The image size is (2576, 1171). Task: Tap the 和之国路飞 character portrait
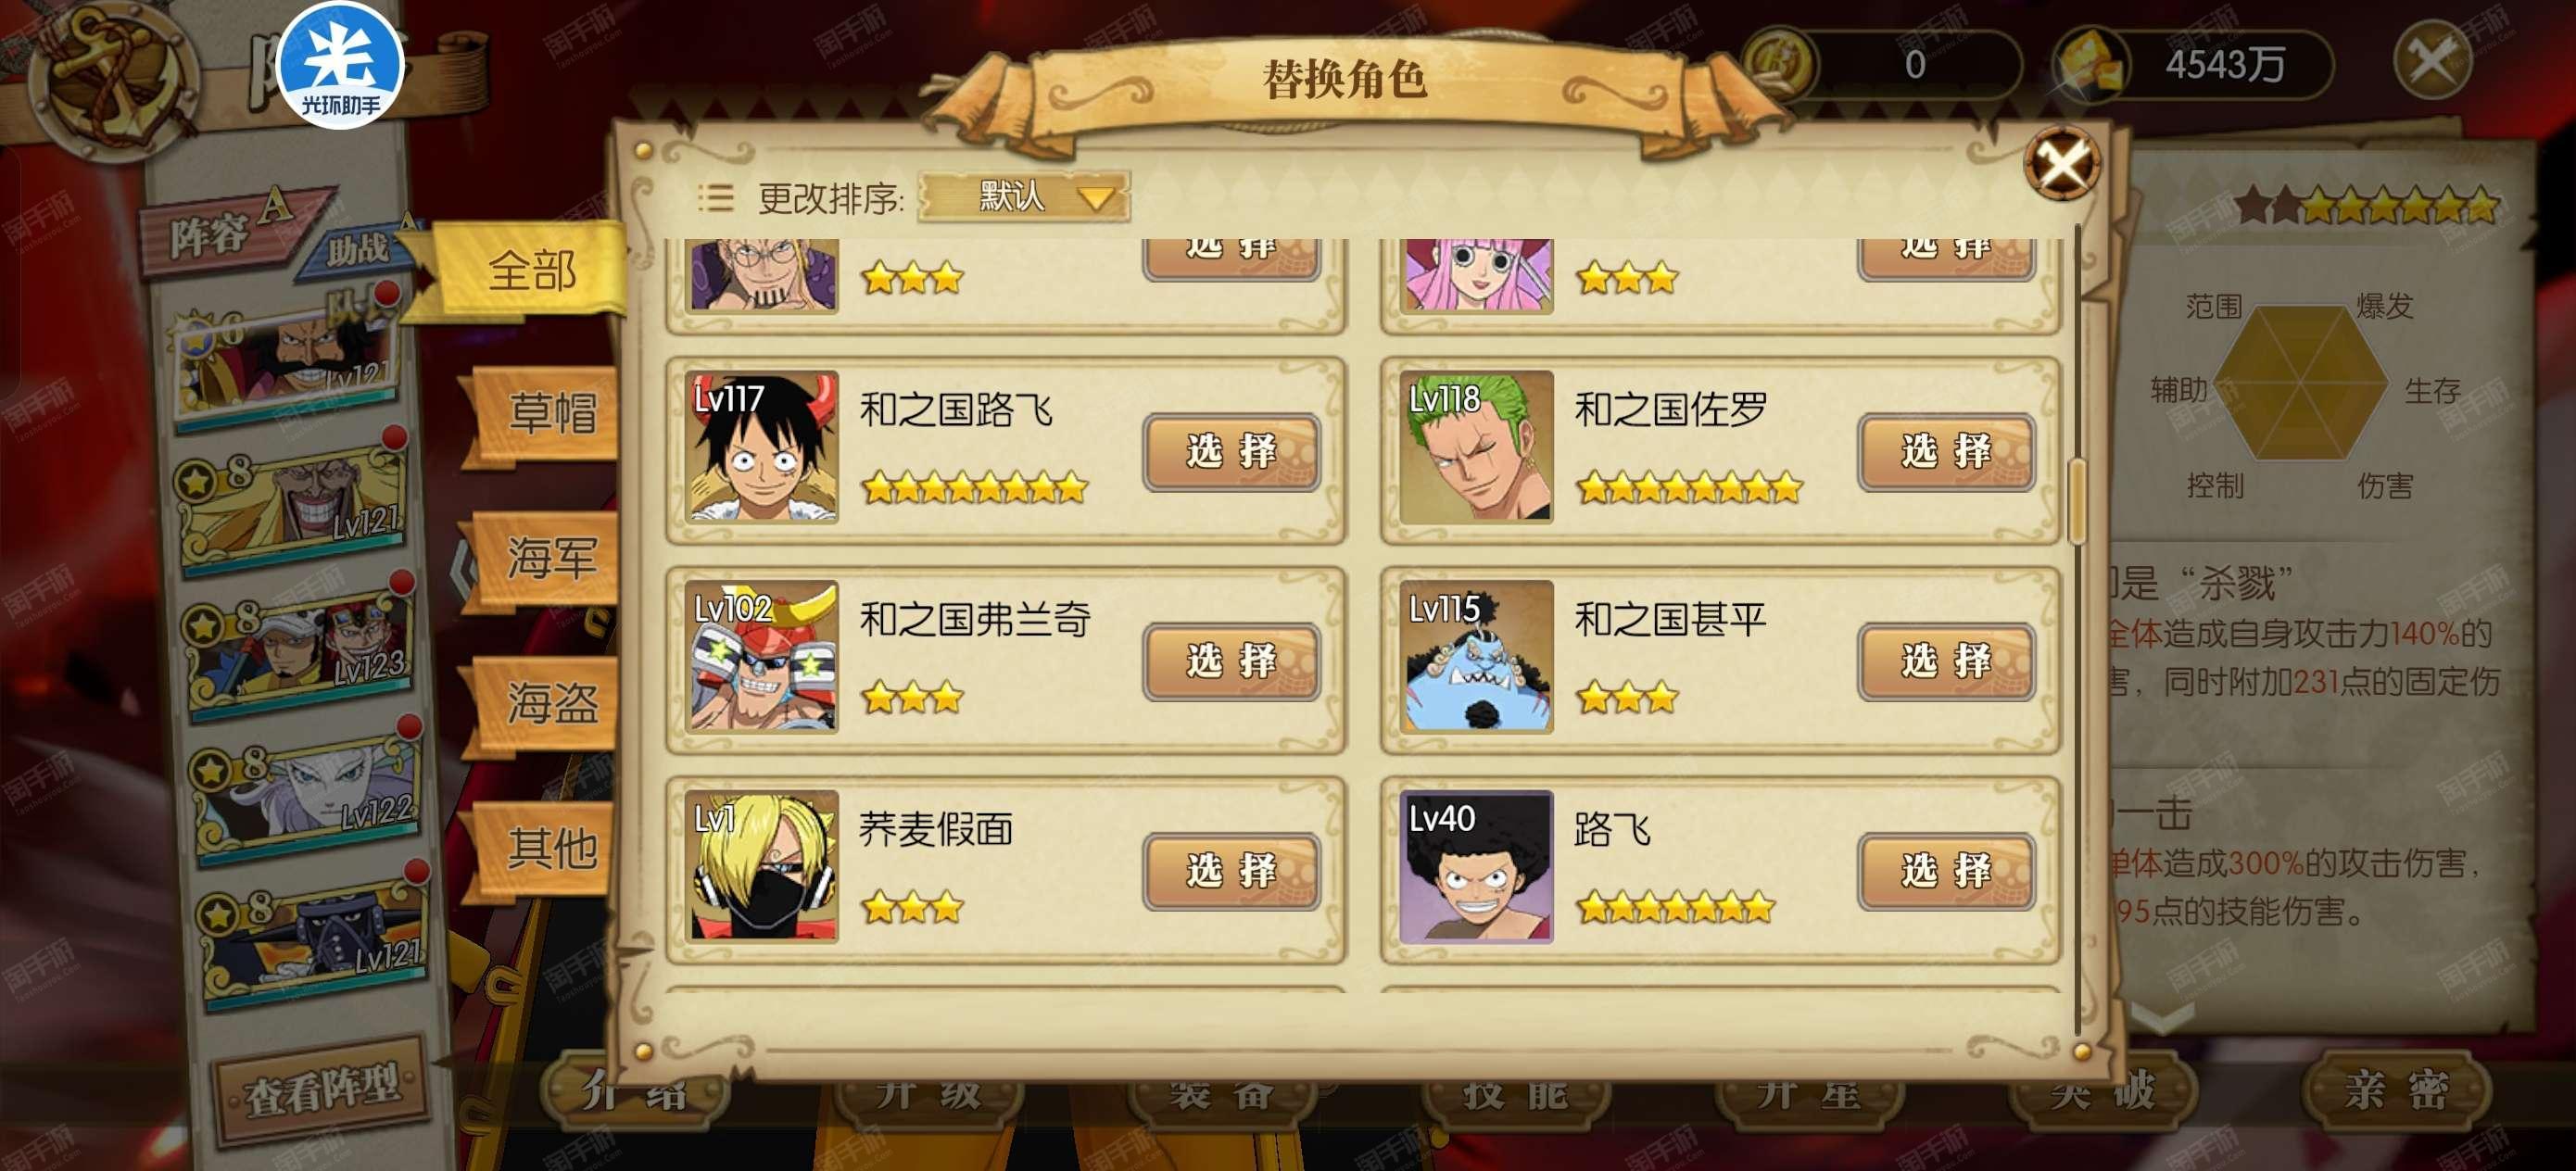[762, 447]
